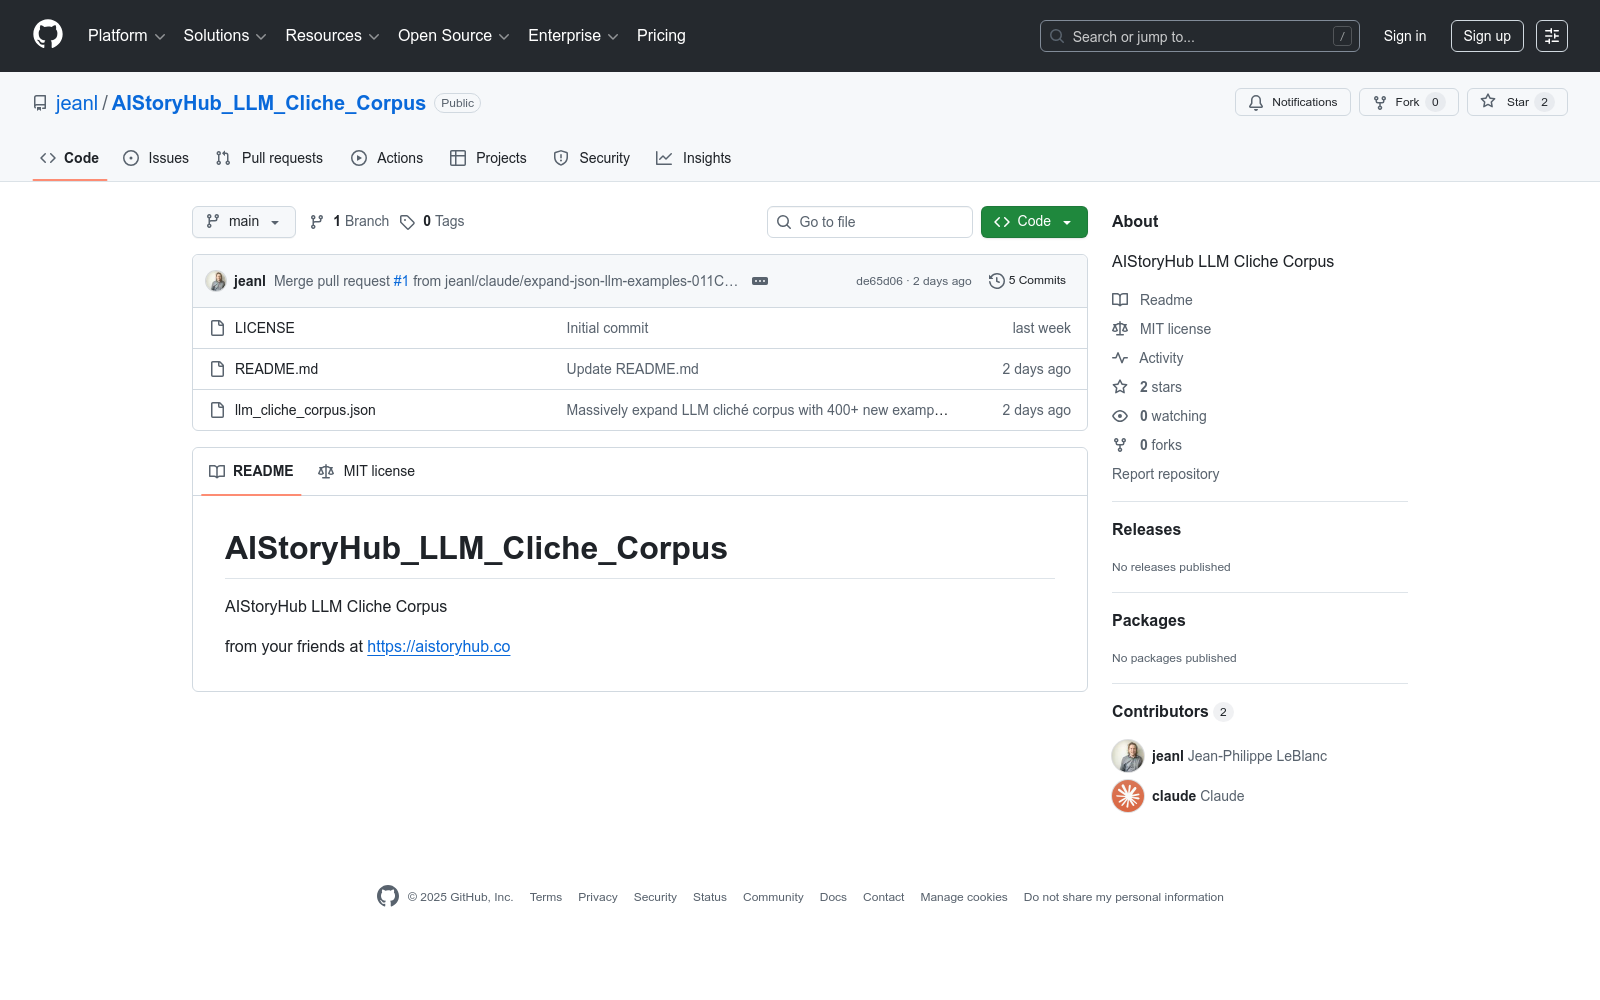Open footer Privacy link
The height and width of the screenshot is (1000, 1600).
pos(598,897)
